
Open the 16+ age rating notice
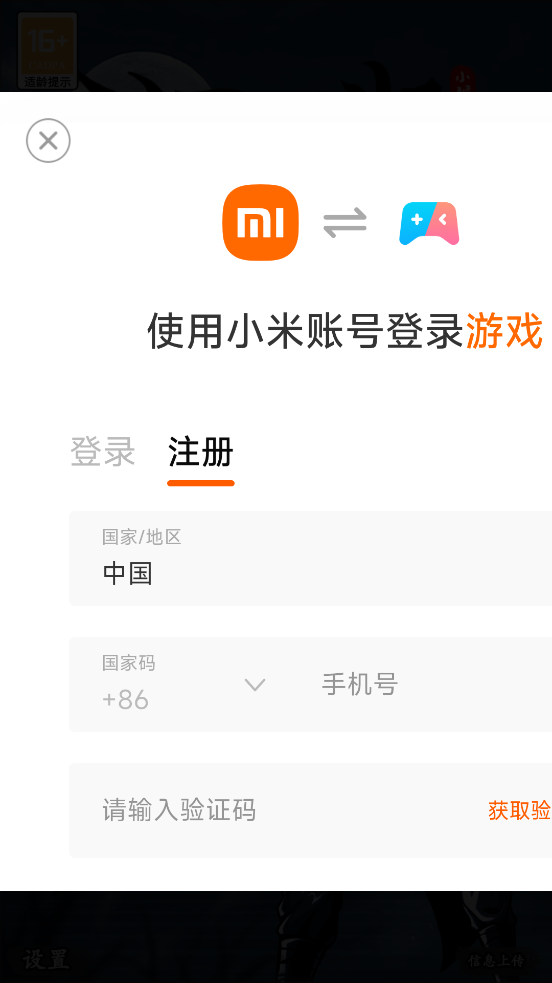(x=48, y=51)
